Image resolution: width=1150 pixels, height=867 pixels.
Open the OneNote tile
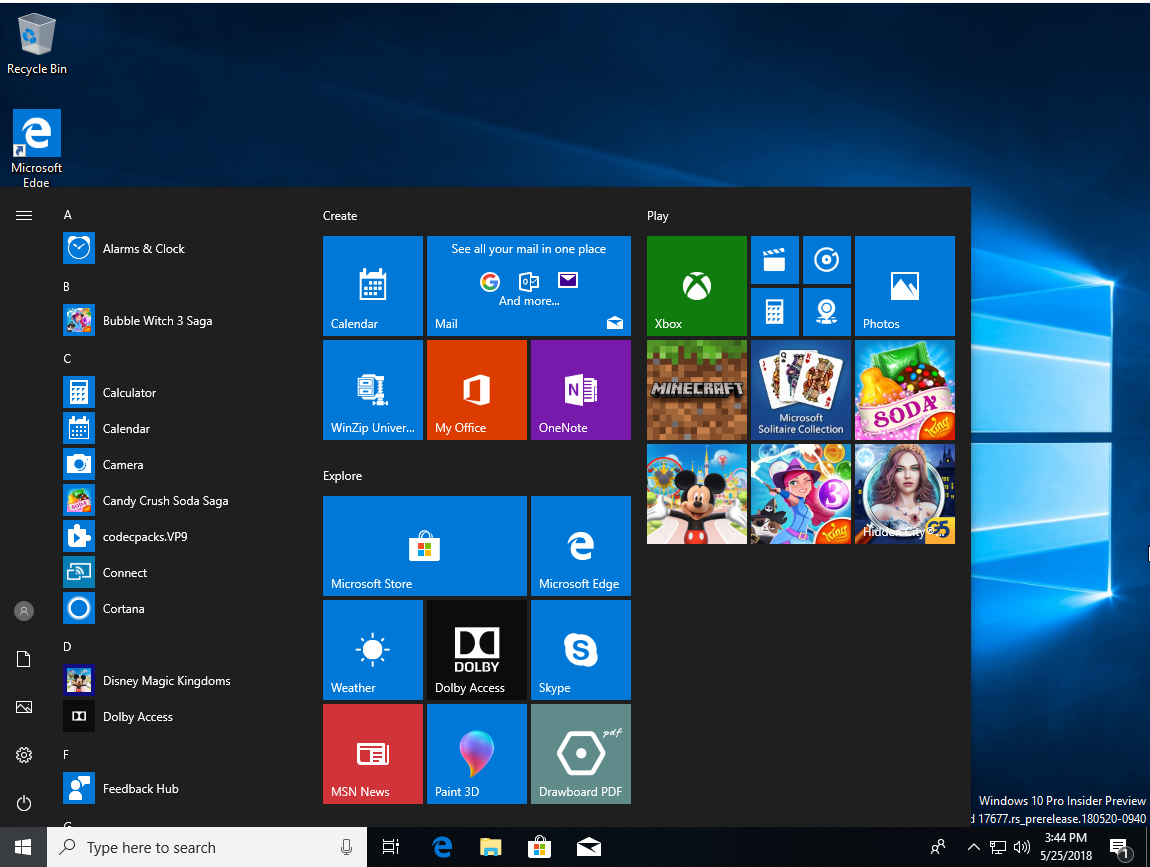[x=581, y=390]
